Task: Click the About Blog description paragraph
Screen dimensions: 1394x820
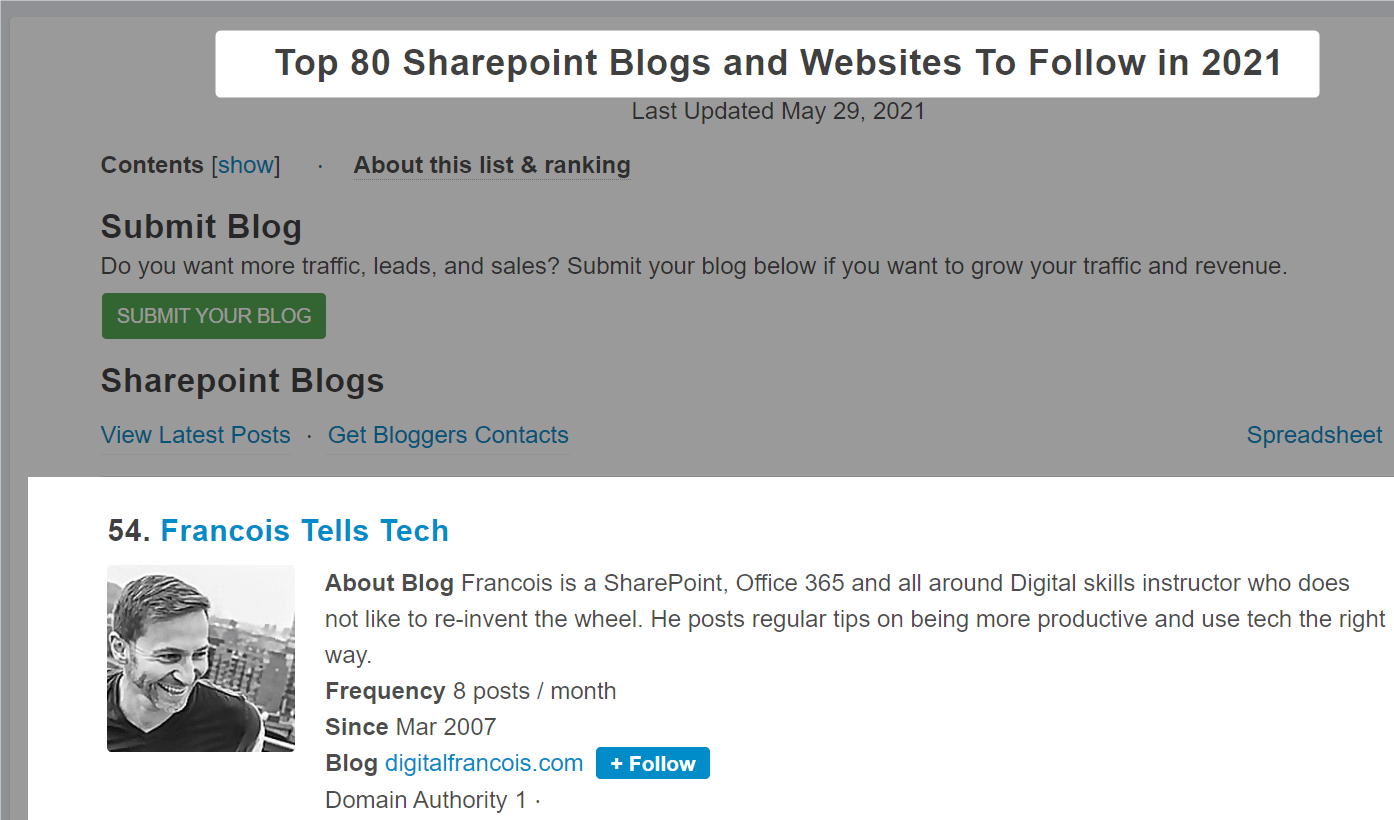Action: (x=855, y=619)
